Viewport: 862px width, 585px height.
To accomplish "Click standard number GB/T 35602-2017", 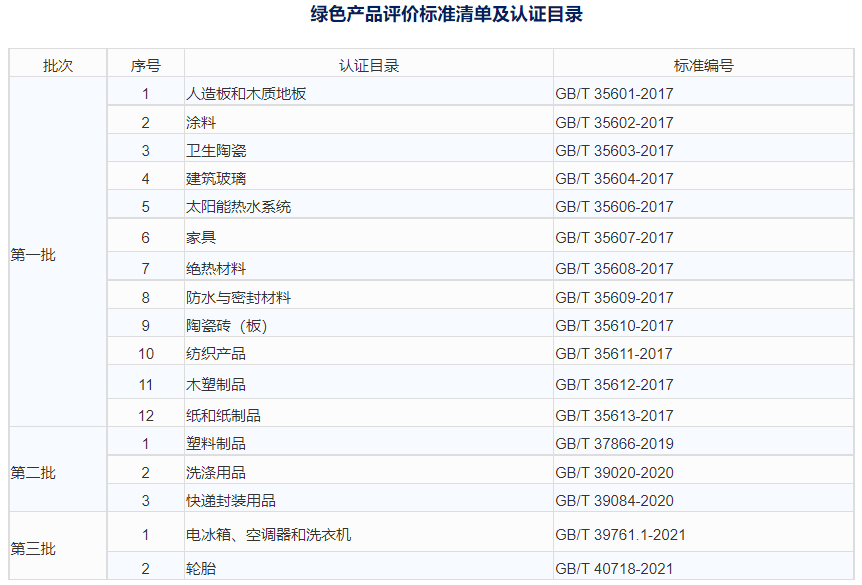I will (x=614, y=123).
